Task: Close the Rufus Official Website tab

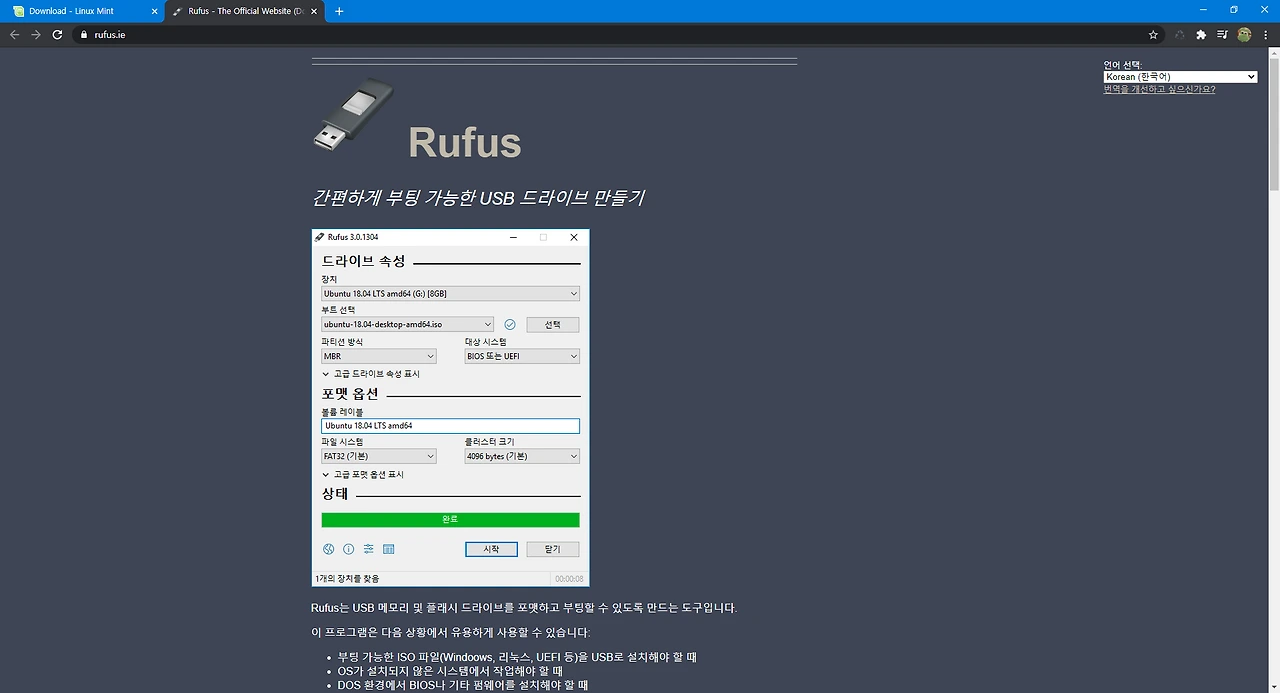Action: coord(316,11)
